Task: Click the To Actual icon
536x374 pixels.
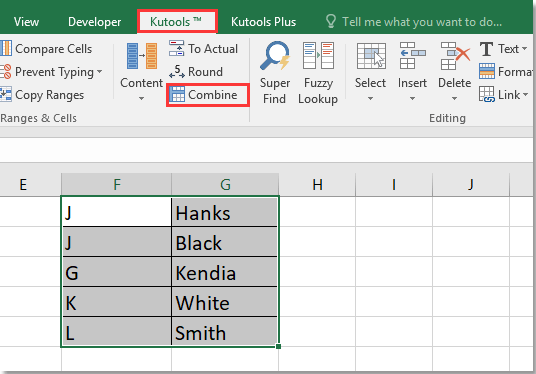Action: 176,48
